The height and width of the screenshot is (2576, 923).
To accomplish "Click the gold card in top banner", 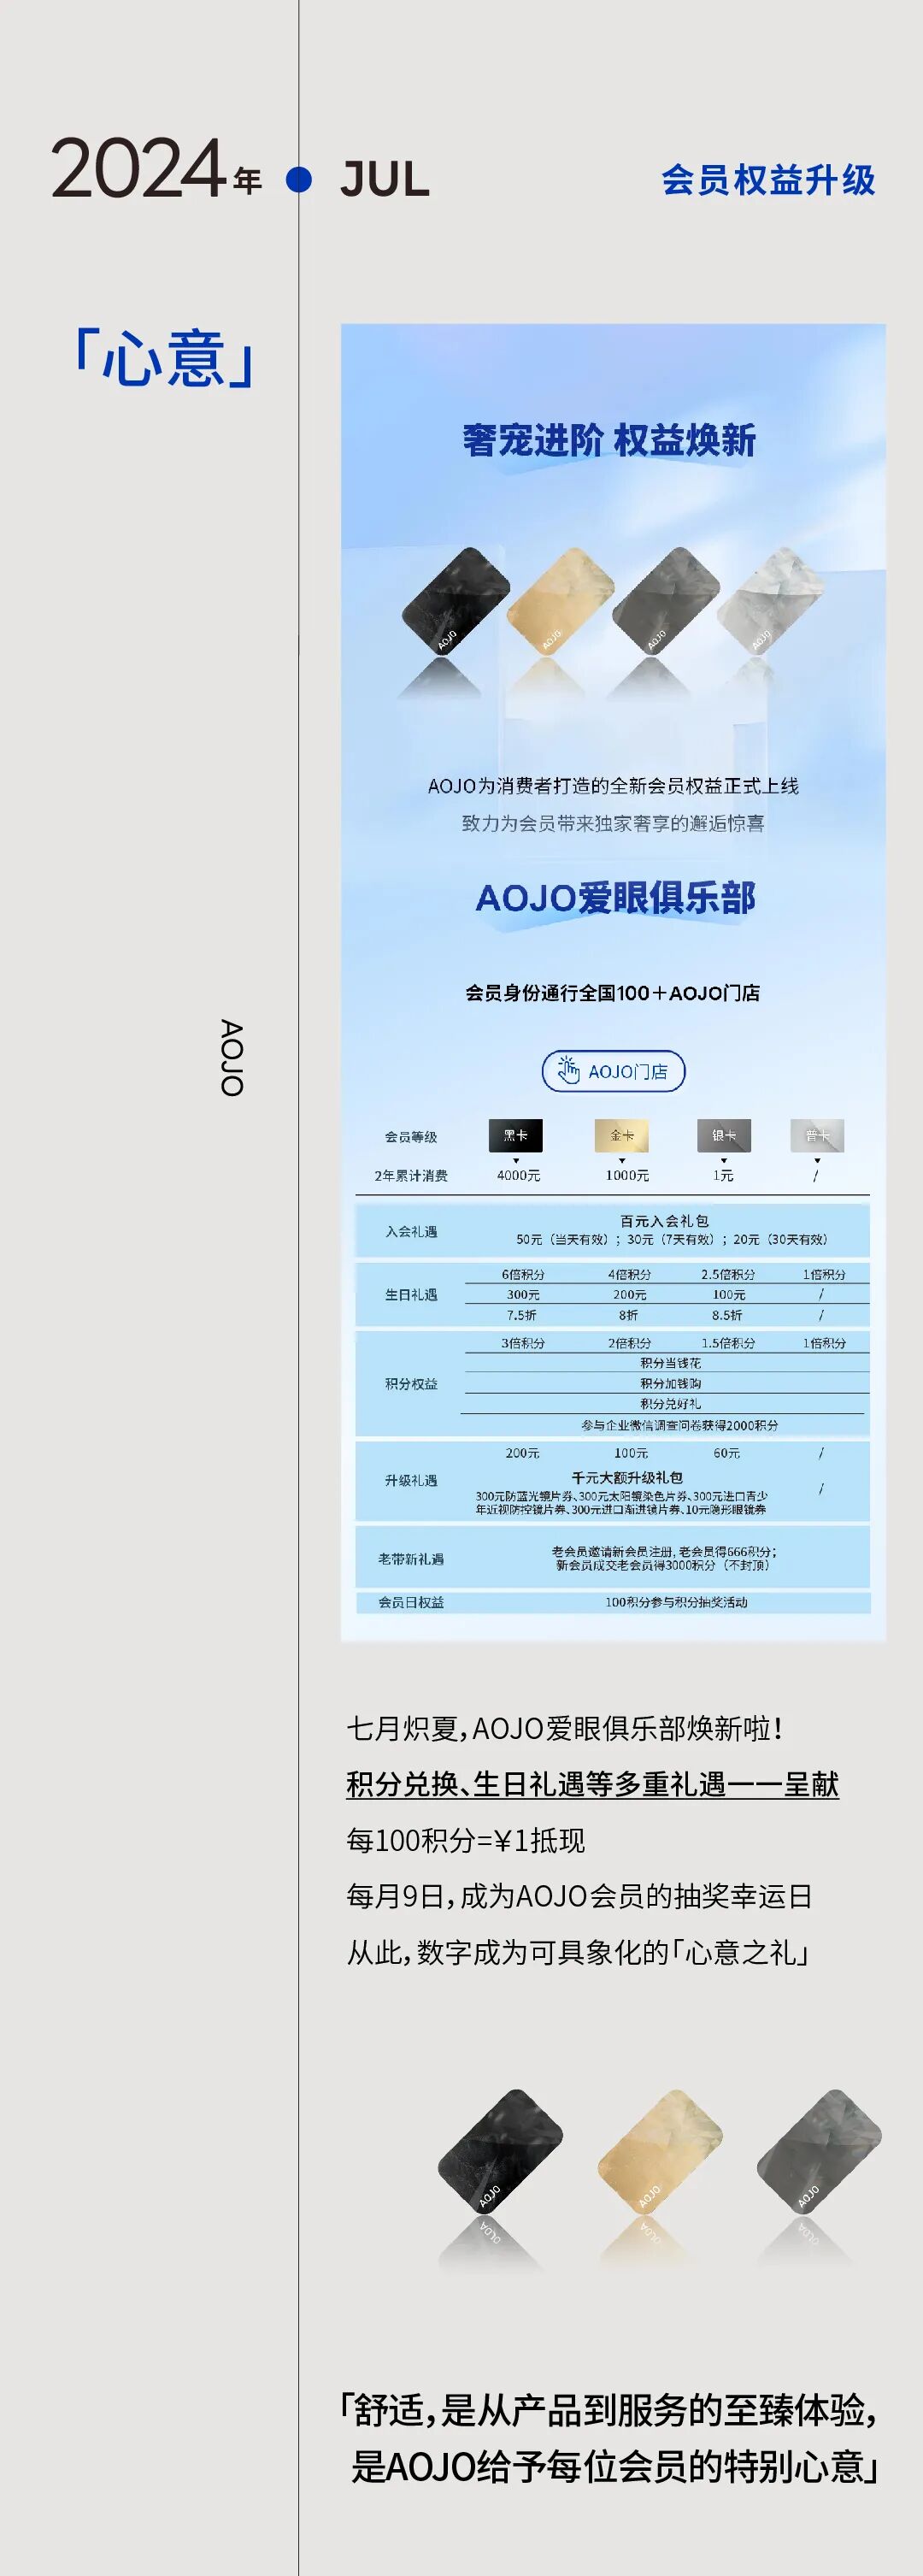I will [560, 600].
